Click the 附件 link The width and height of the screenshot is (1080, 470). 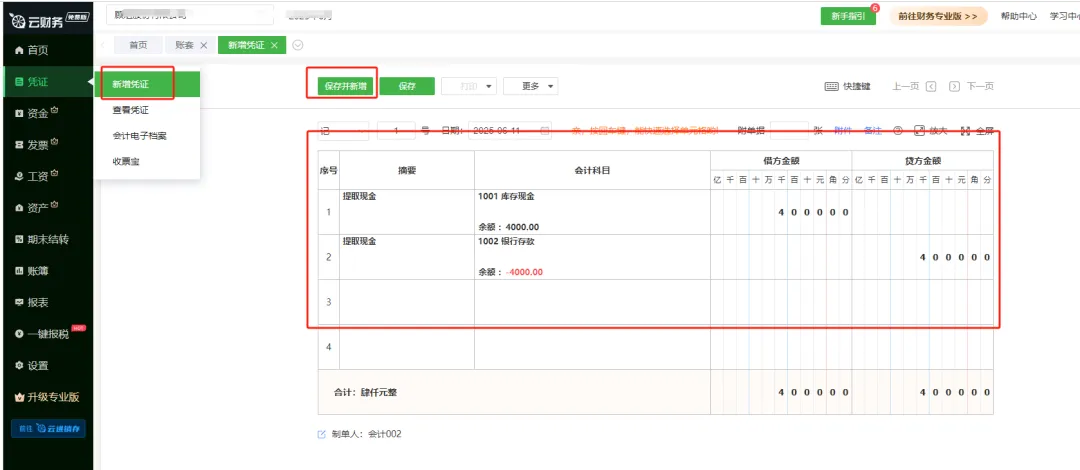coord(843,130)
